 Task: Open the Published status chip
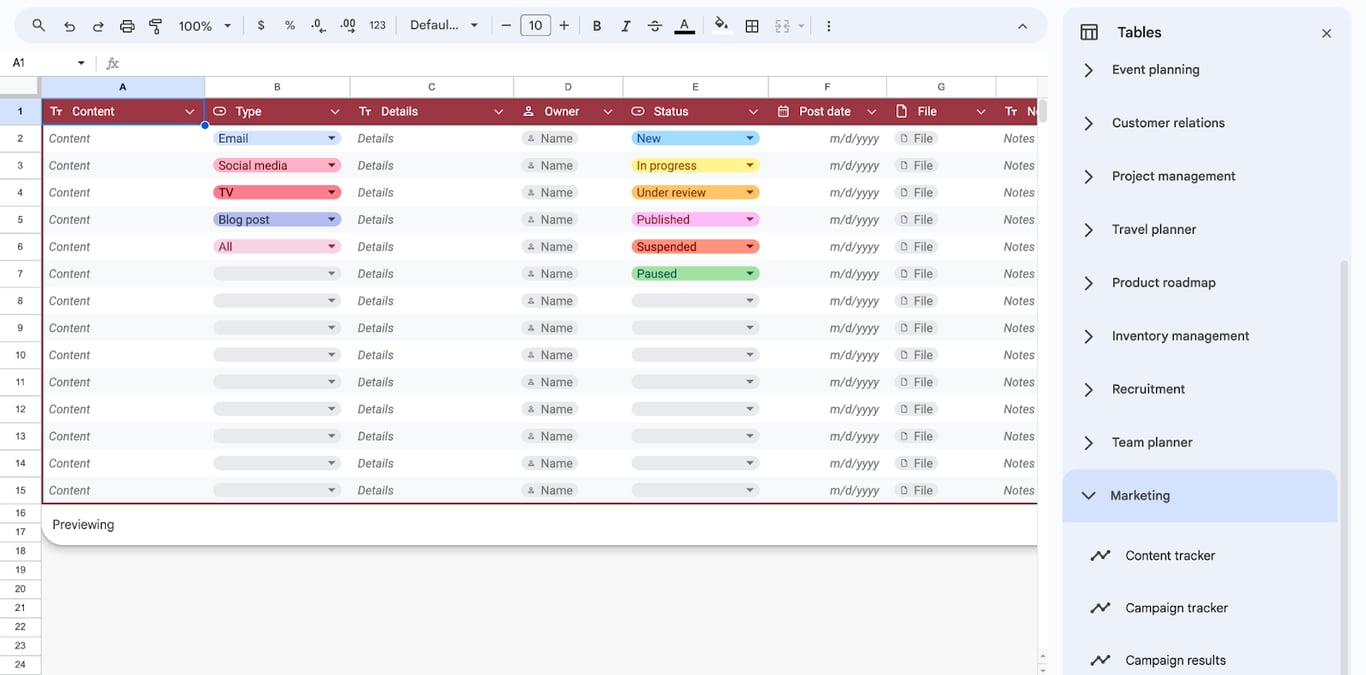(695, 220)
